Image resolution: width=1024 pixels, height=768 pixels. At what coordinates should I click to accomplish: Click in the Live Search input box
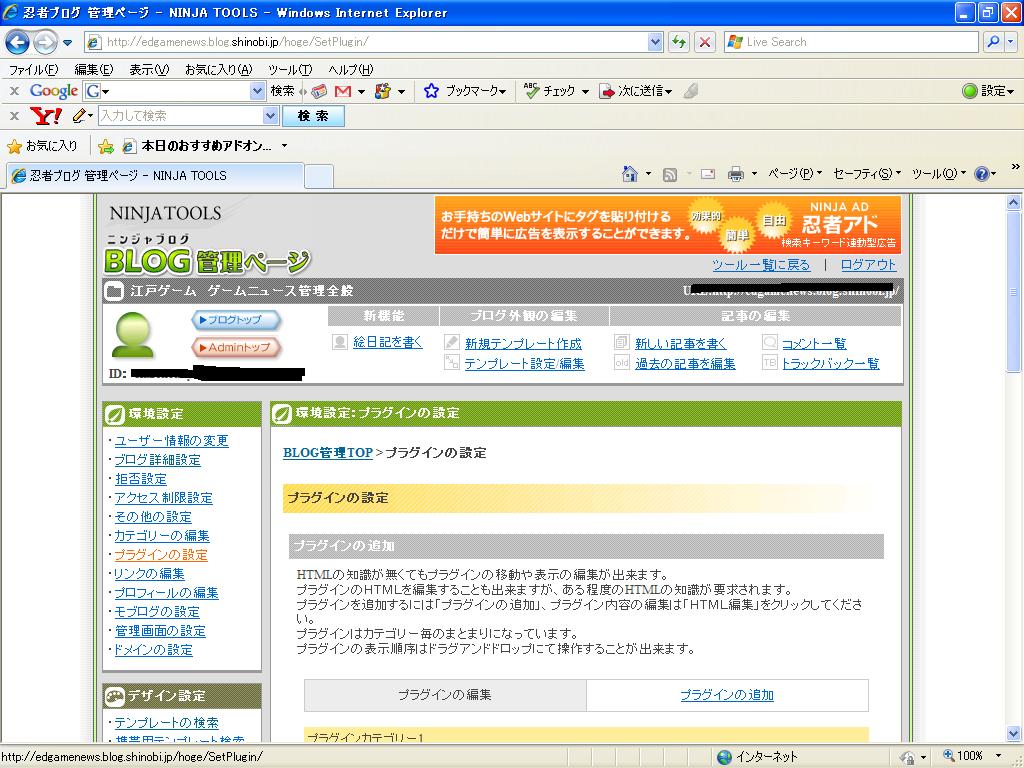tap(852, 42)
